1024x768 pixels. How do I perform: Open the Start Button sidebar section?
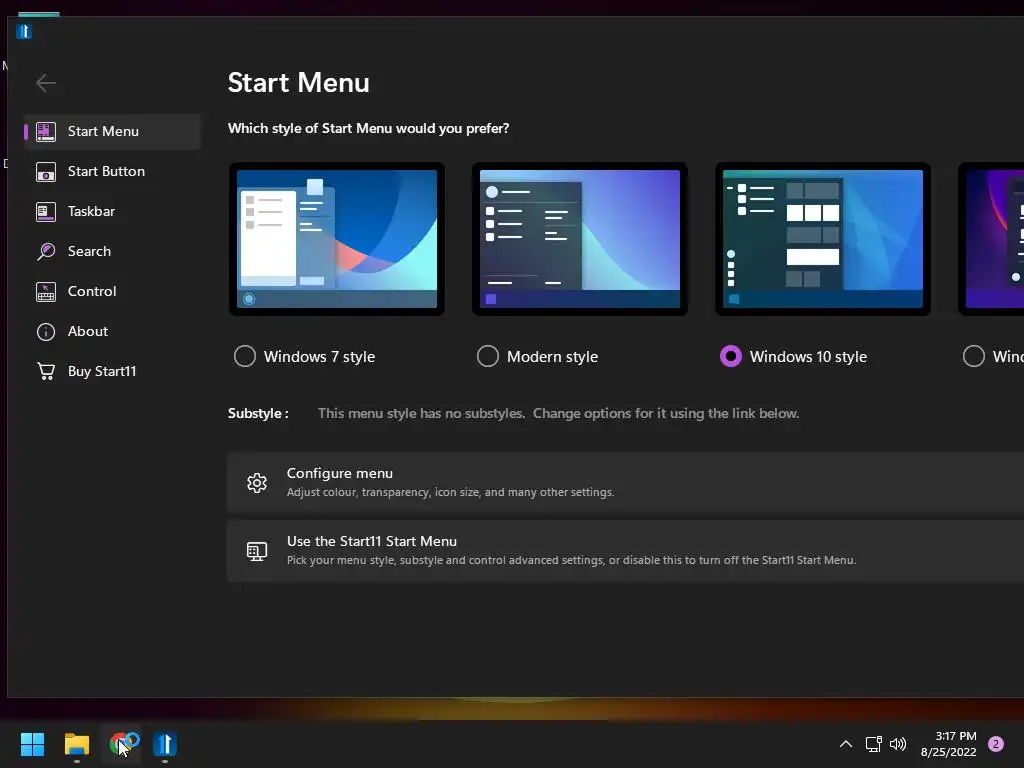(x=112, y=171)
